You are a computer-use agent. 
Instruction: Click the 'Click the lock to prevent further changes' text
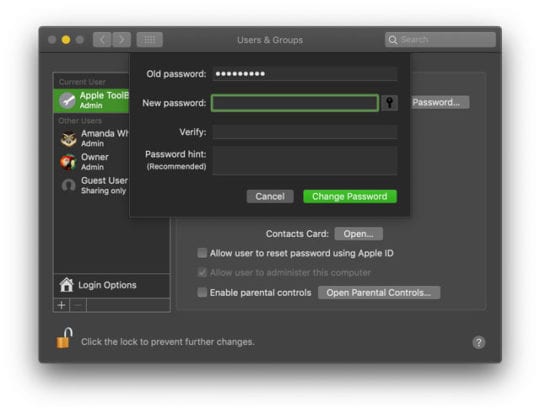[168, 342]
